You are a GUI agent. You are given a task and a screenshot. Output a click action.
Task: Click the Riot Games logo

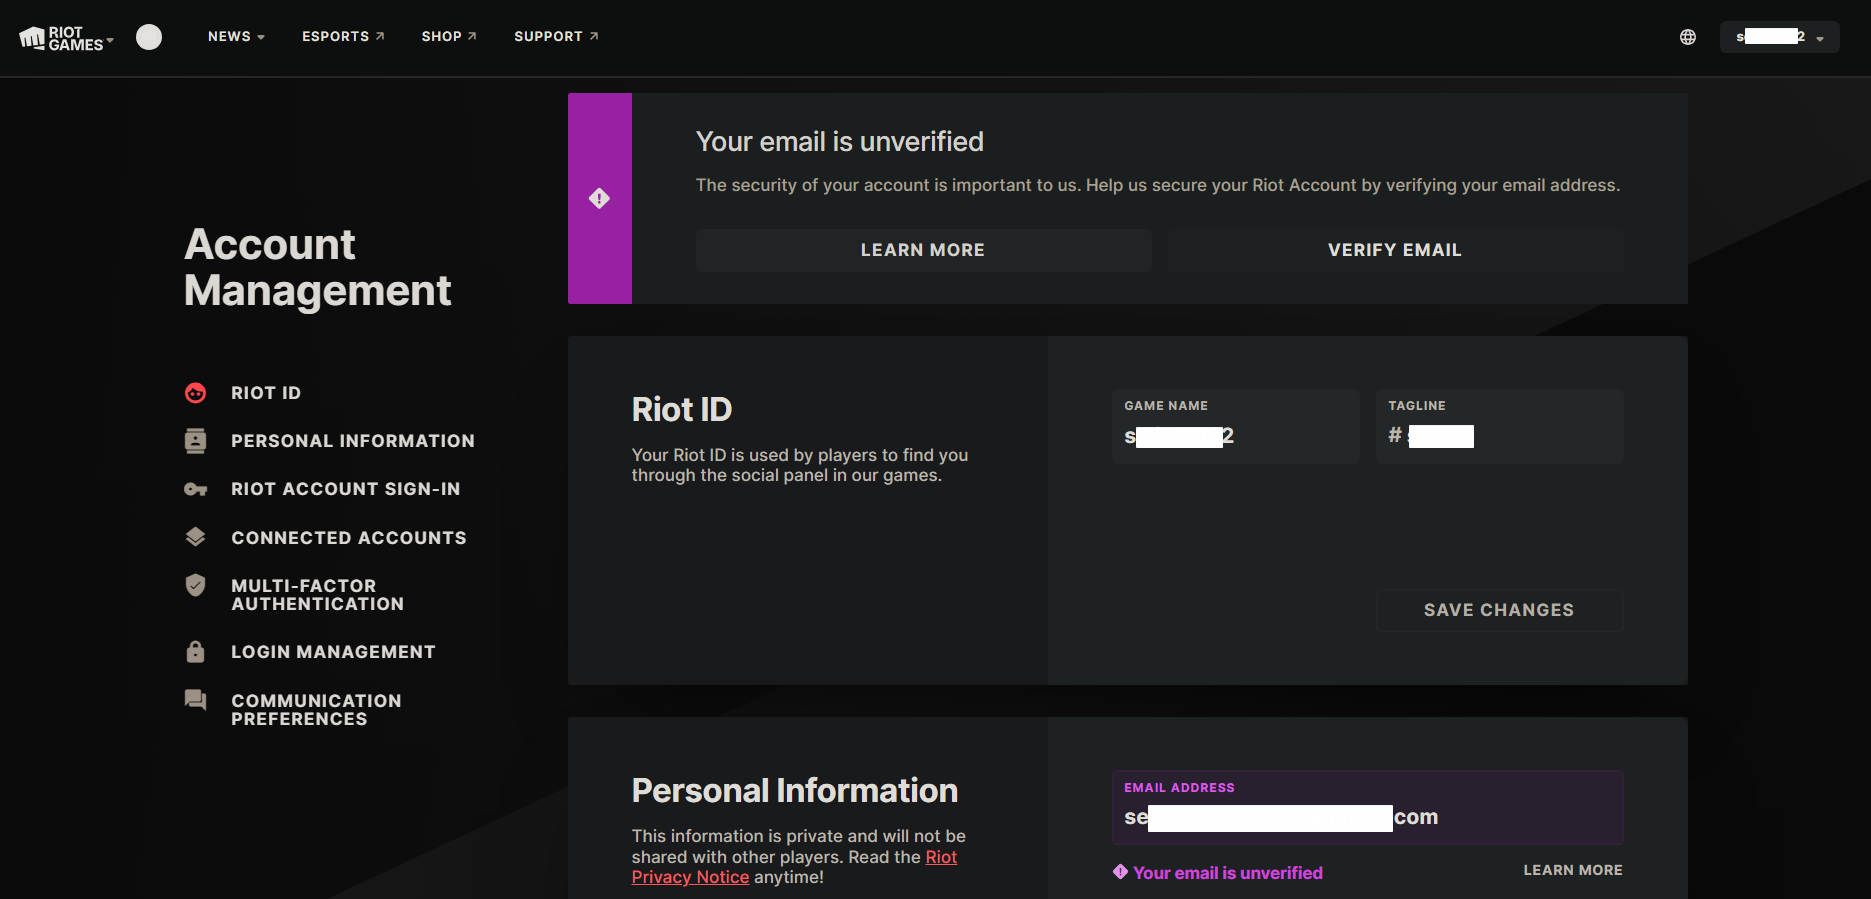pyautogui.click(x=61, y=38)
